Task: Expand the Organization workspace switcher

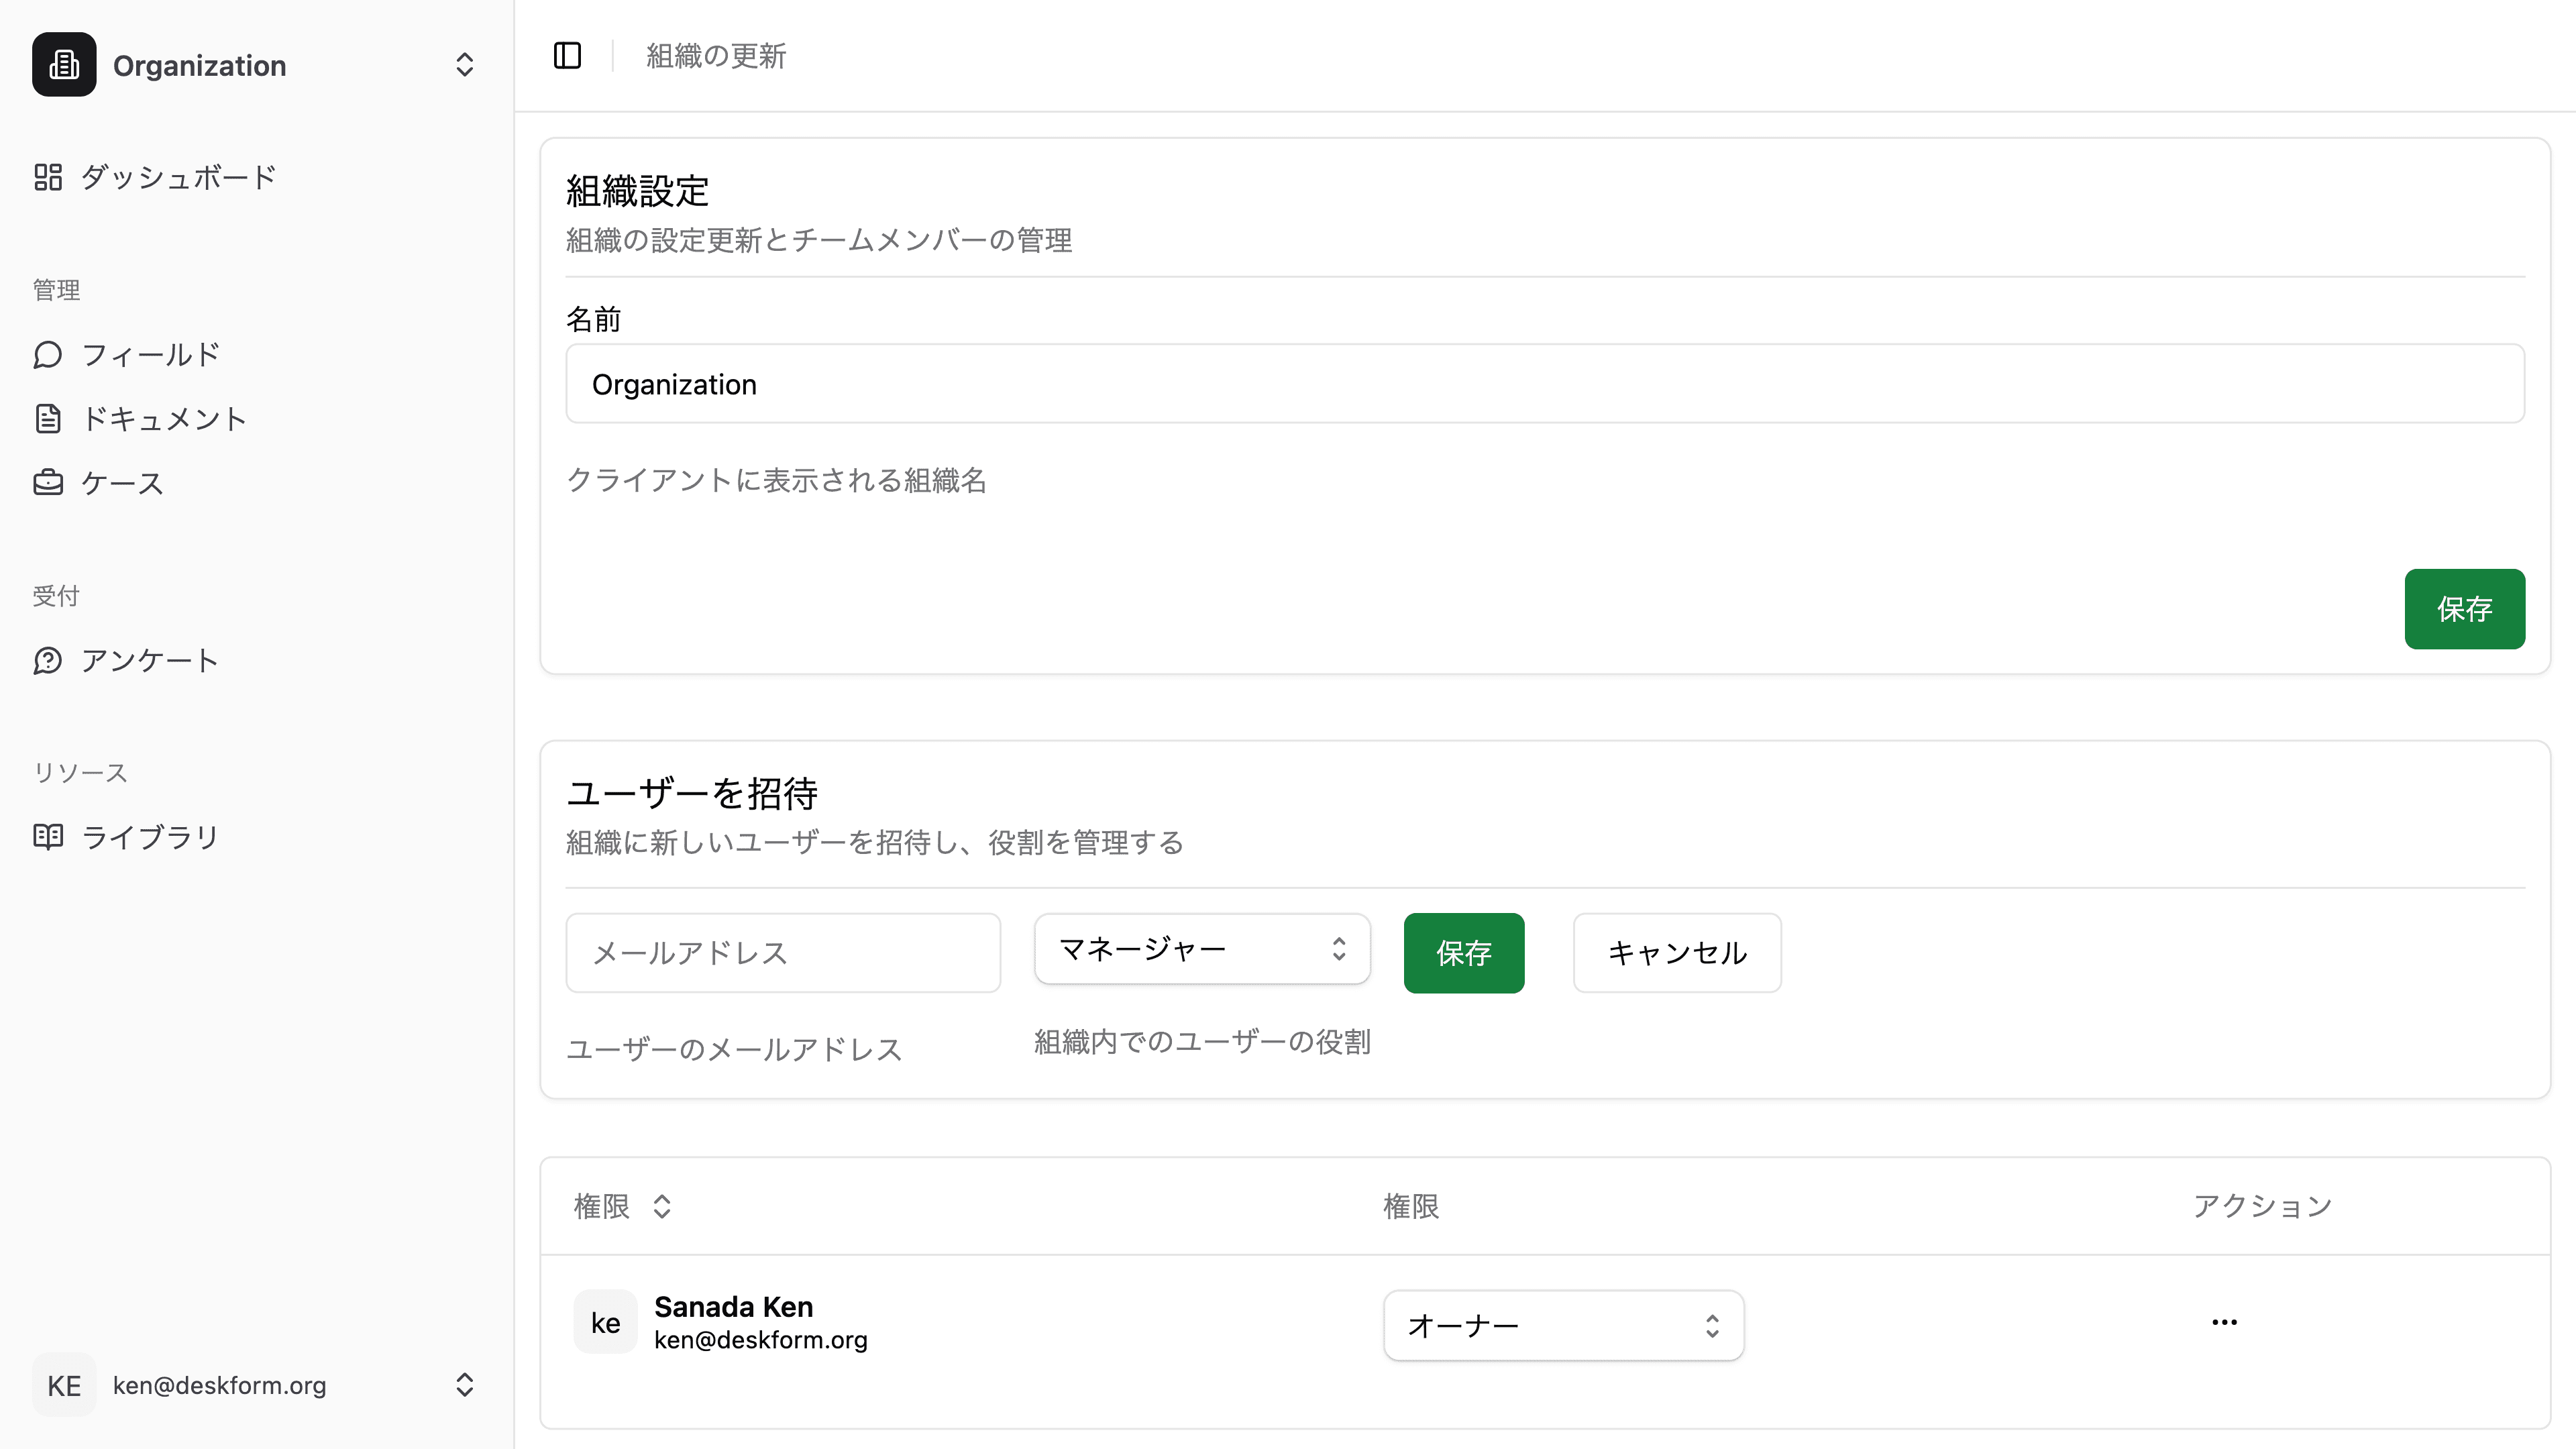Action: [464, 64]
